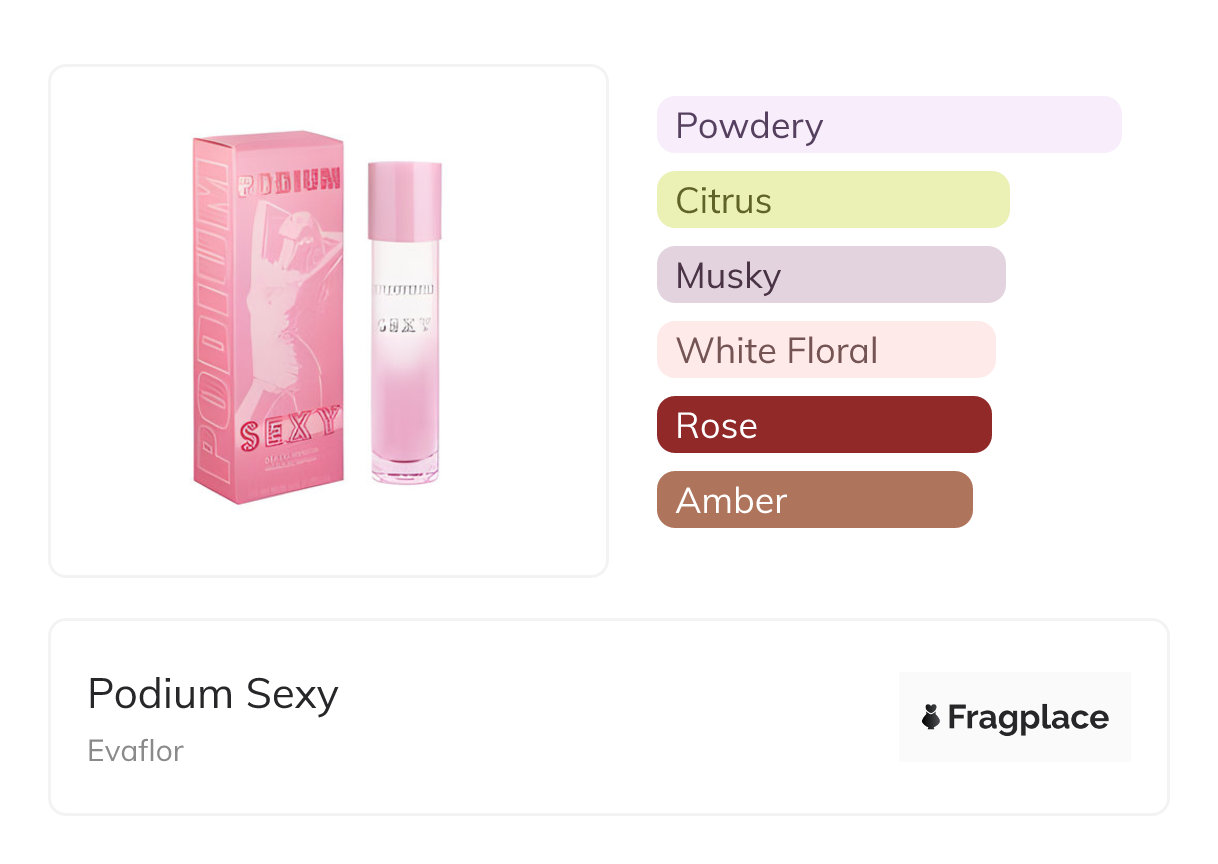The width and height of the screenshot is (1218, 864).
Task: Pick the White Floral accord bar
Action: pos(826,350)
